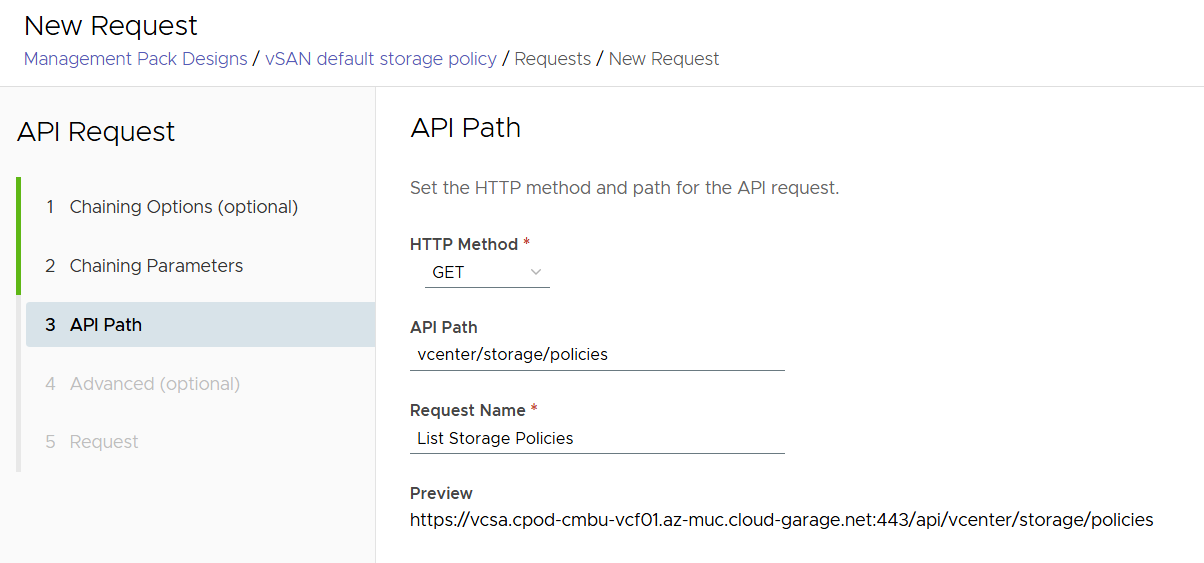Viewport: 1204px width, 563px height.
Task: Focus the API Path text field
Action: point(597,354)
